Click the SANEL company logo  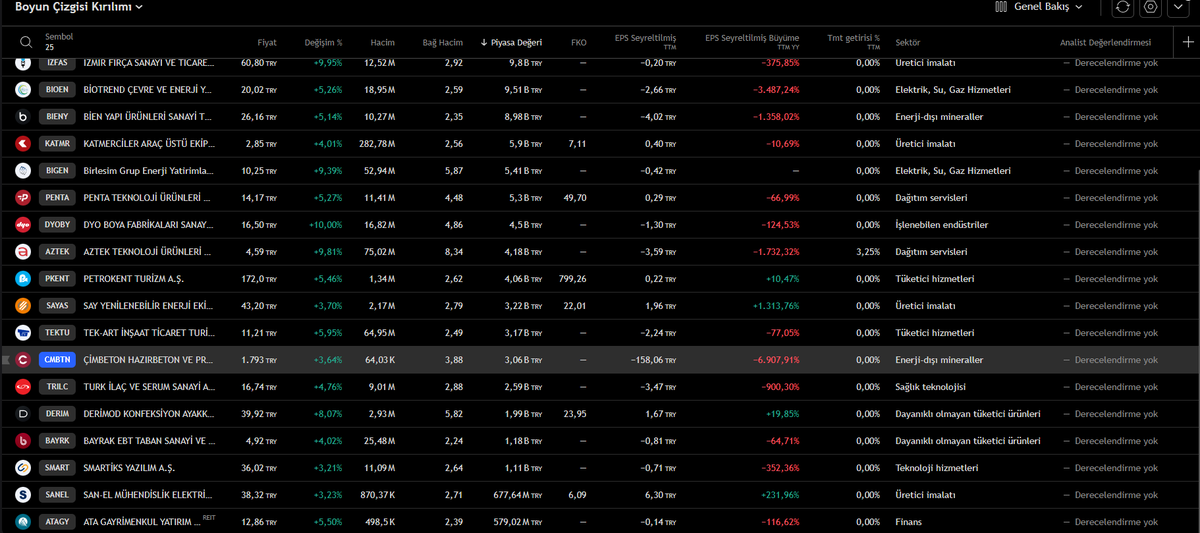click(23, 495)
